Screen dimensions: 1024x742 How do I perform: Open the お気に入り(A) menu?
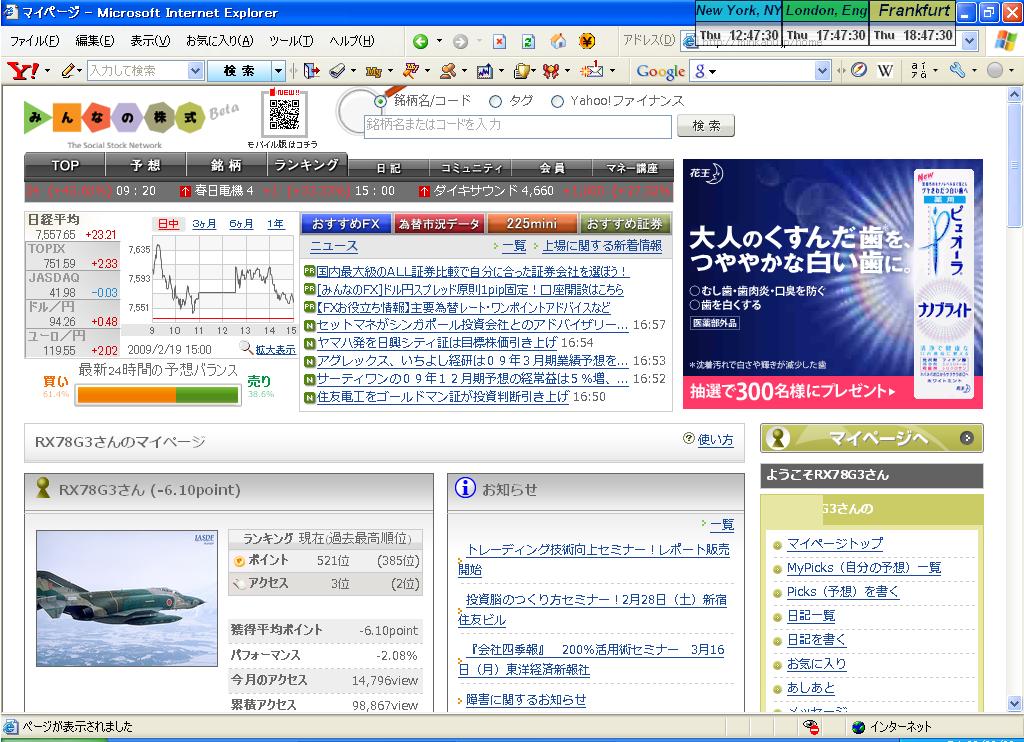(x=219, y=41)
